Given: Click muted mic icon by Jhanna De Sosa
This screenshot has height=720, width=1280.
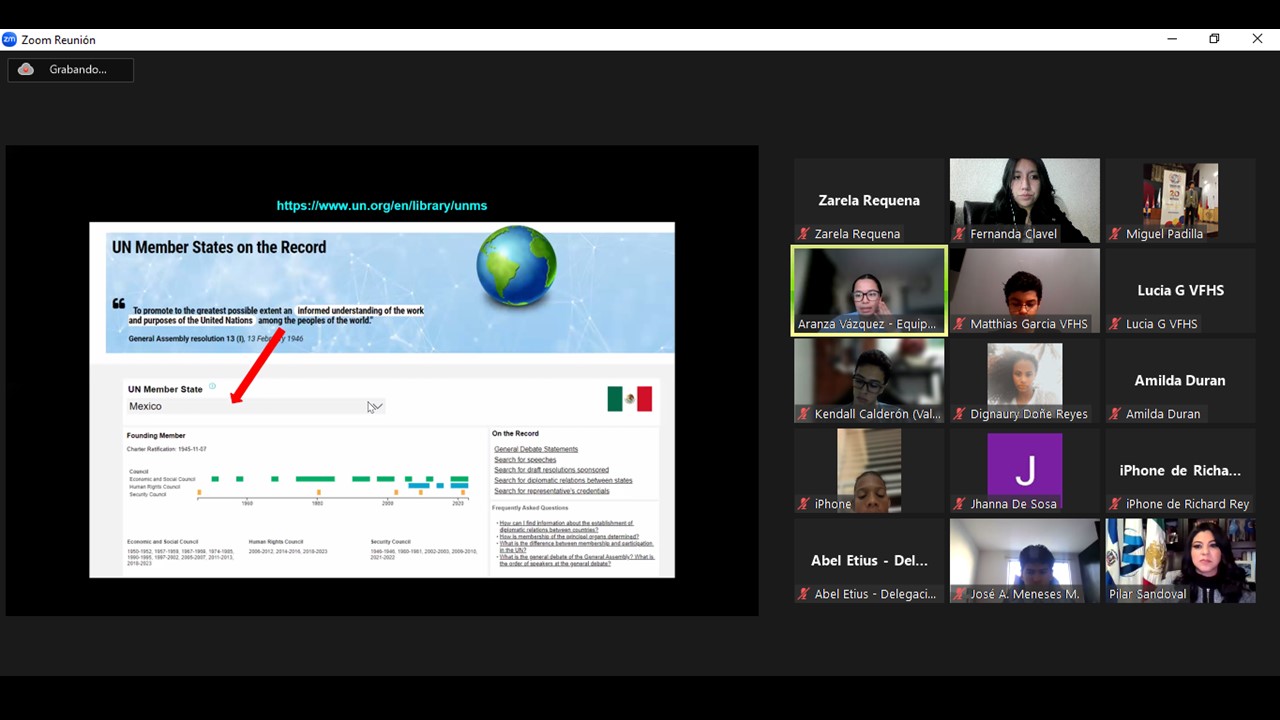Looking at the screenshot, I should tap(959, 504).
